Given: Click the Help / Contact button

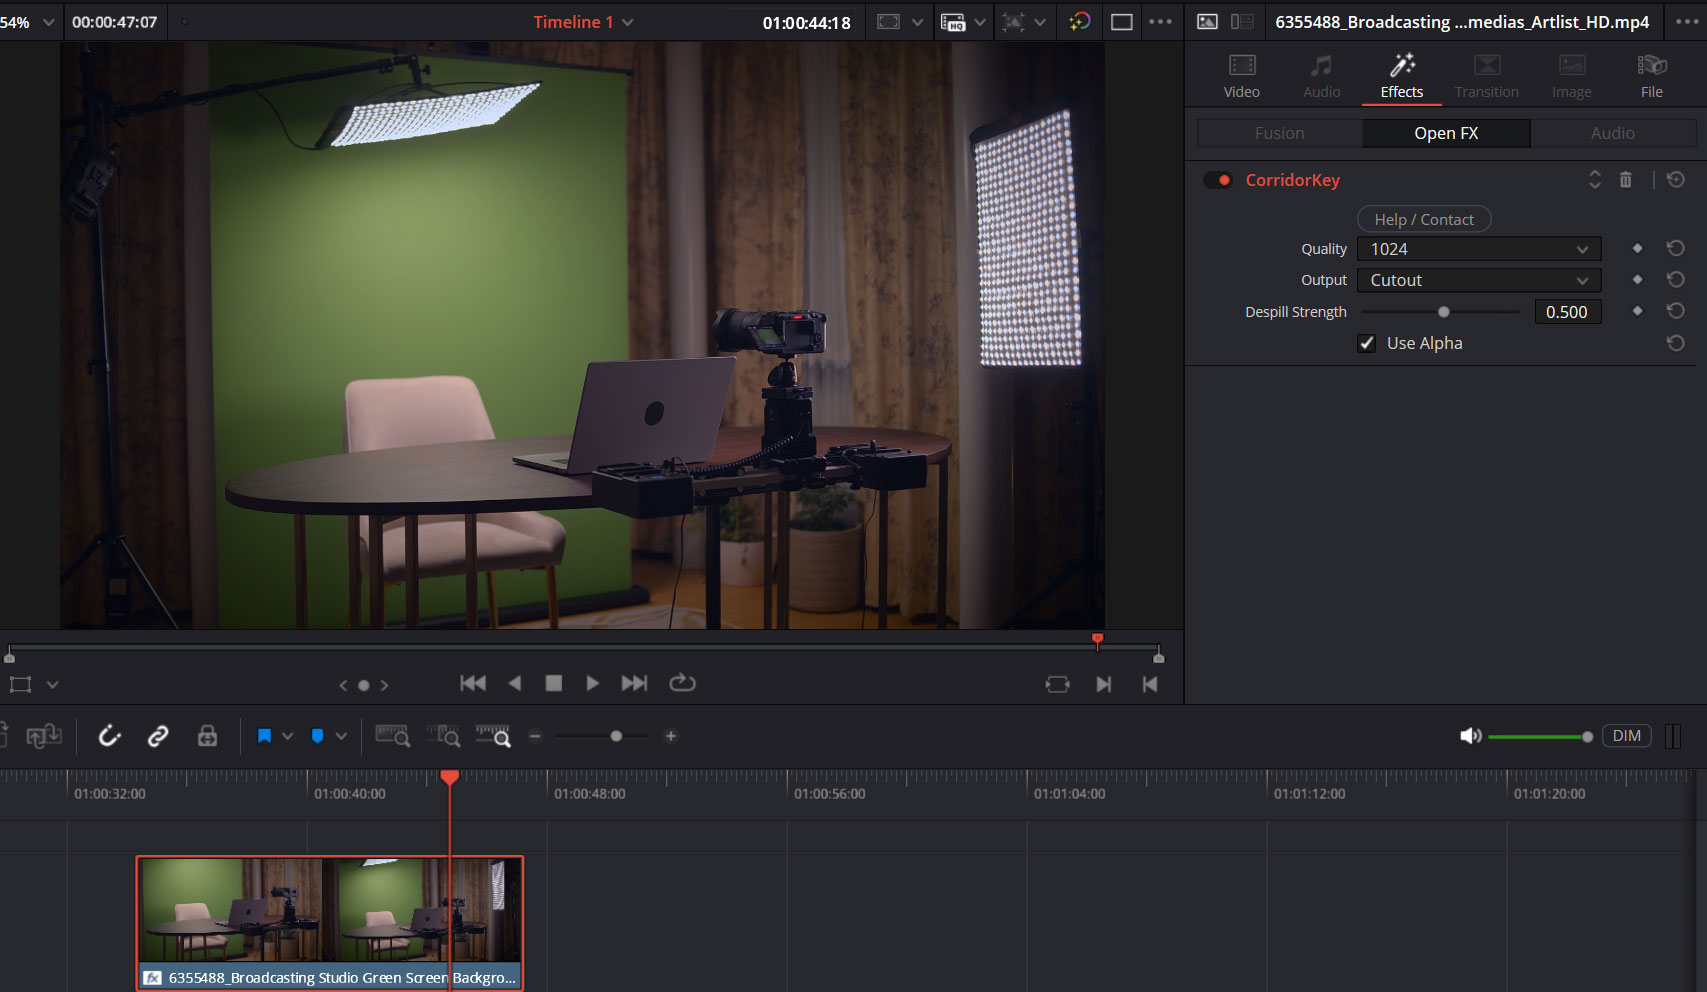Looking at the screenshot, I should pyautogui.click(x=1423, y=219).
